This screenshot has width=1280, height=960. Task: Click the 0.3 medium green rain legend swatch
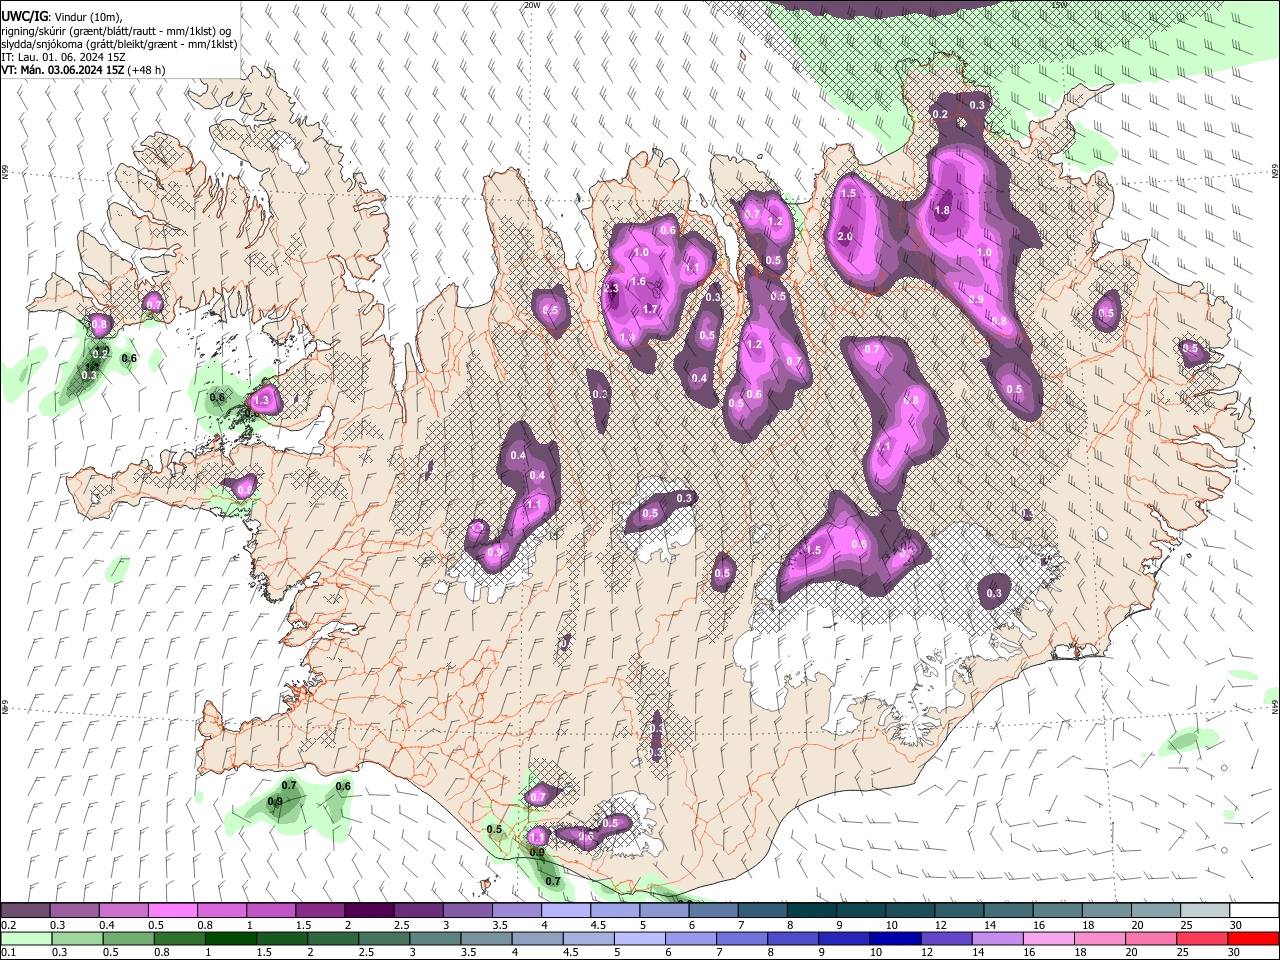pos(77,938)
